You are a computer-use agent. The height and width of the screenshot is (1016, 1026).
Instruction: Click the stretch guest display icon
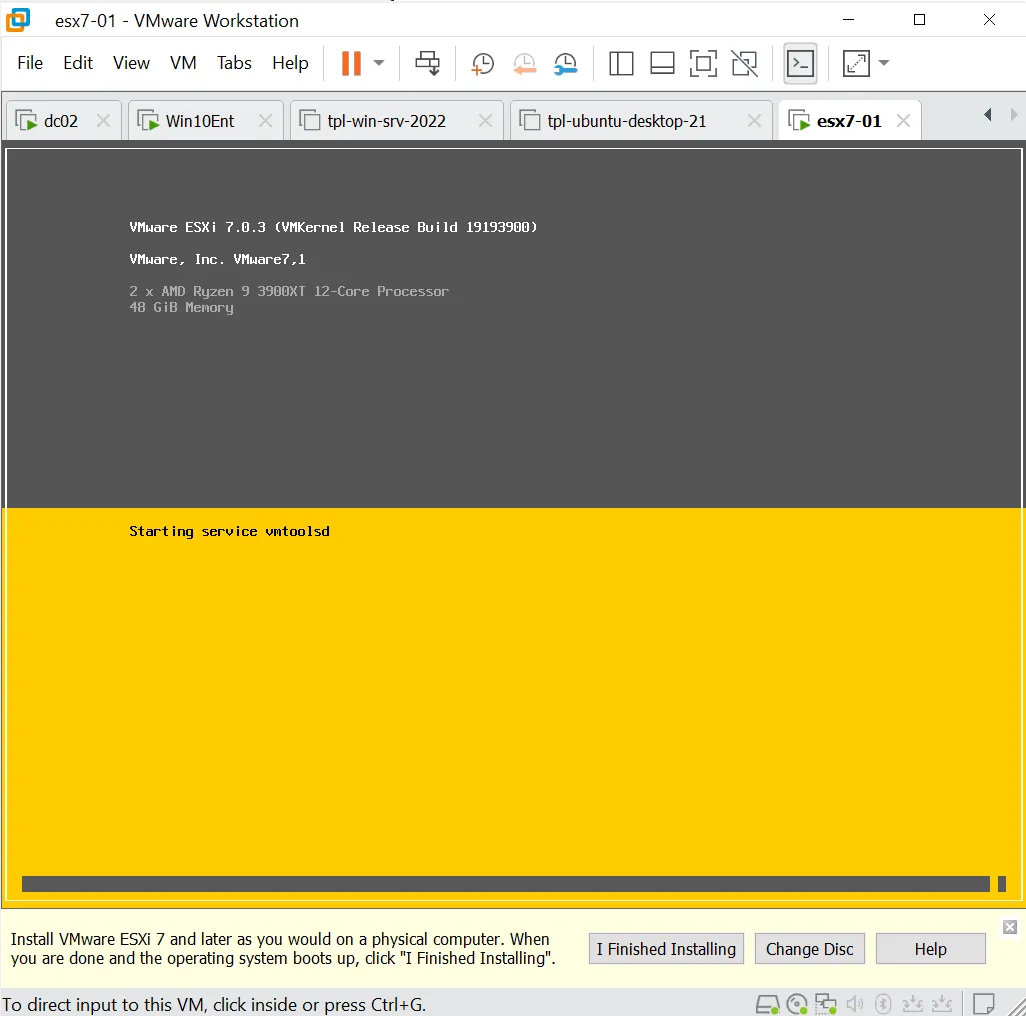(x=856, y=63)
